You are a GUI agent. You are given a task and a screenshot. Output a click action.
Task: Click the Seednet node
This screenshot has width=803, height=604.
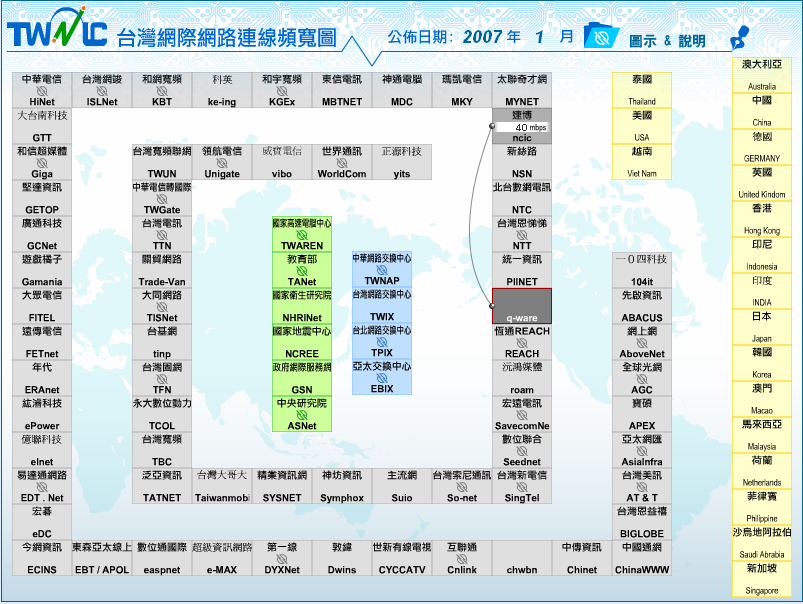522,450
